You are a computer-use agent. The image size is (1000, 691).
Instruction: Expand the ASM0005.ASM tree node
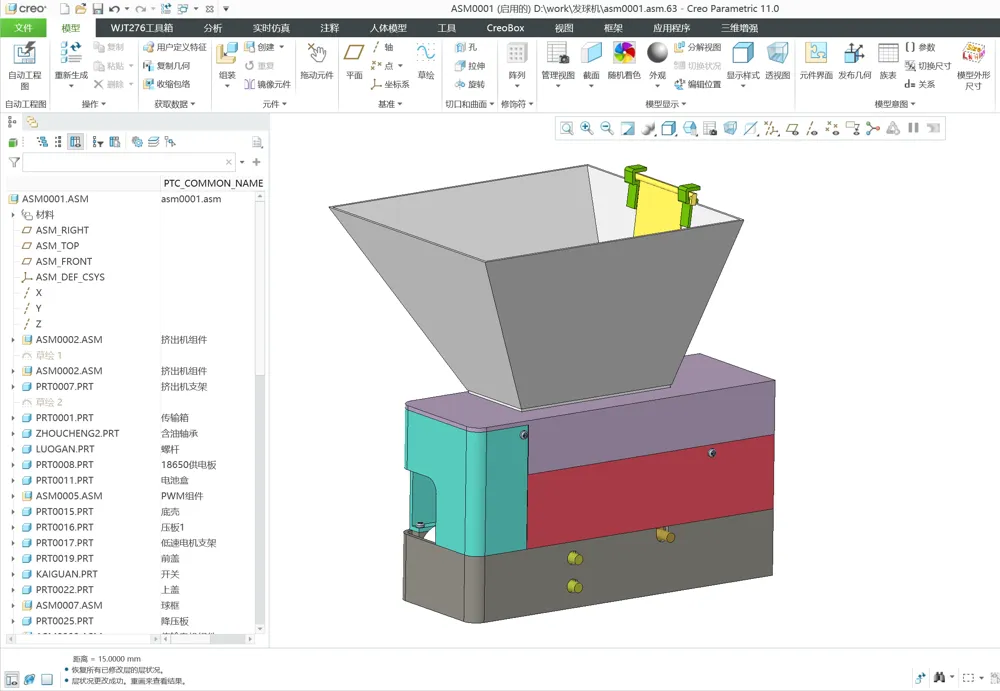(x=13, y=496)
